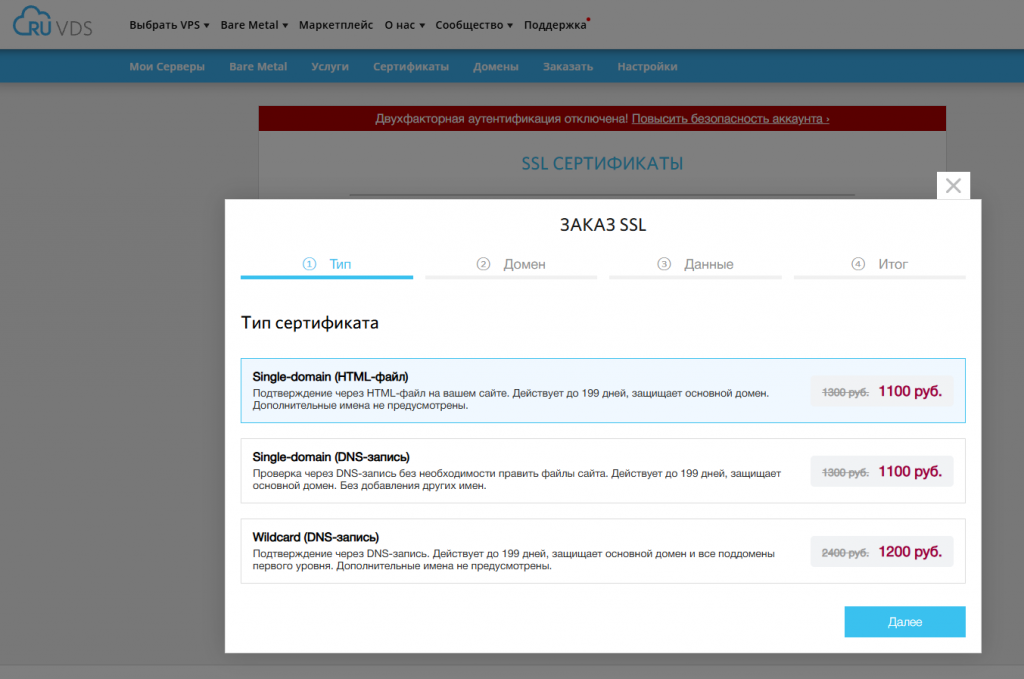Screen dimensions: 1024x679
Task: Click Заказать in blue bar
Action: pos(568,67)
